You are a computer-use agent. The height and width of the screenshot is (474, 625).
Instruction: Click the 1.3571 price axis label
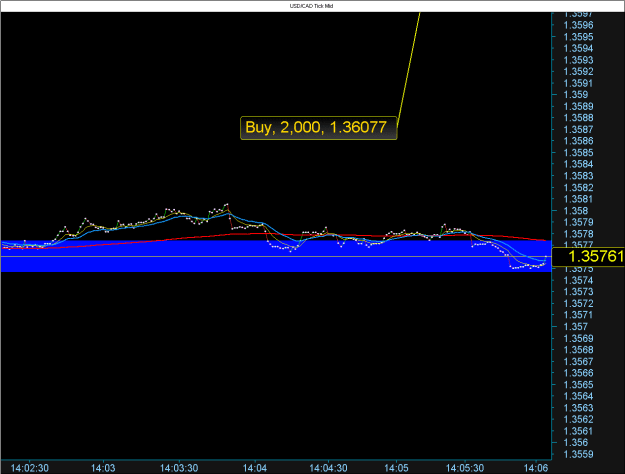[578, 315]
